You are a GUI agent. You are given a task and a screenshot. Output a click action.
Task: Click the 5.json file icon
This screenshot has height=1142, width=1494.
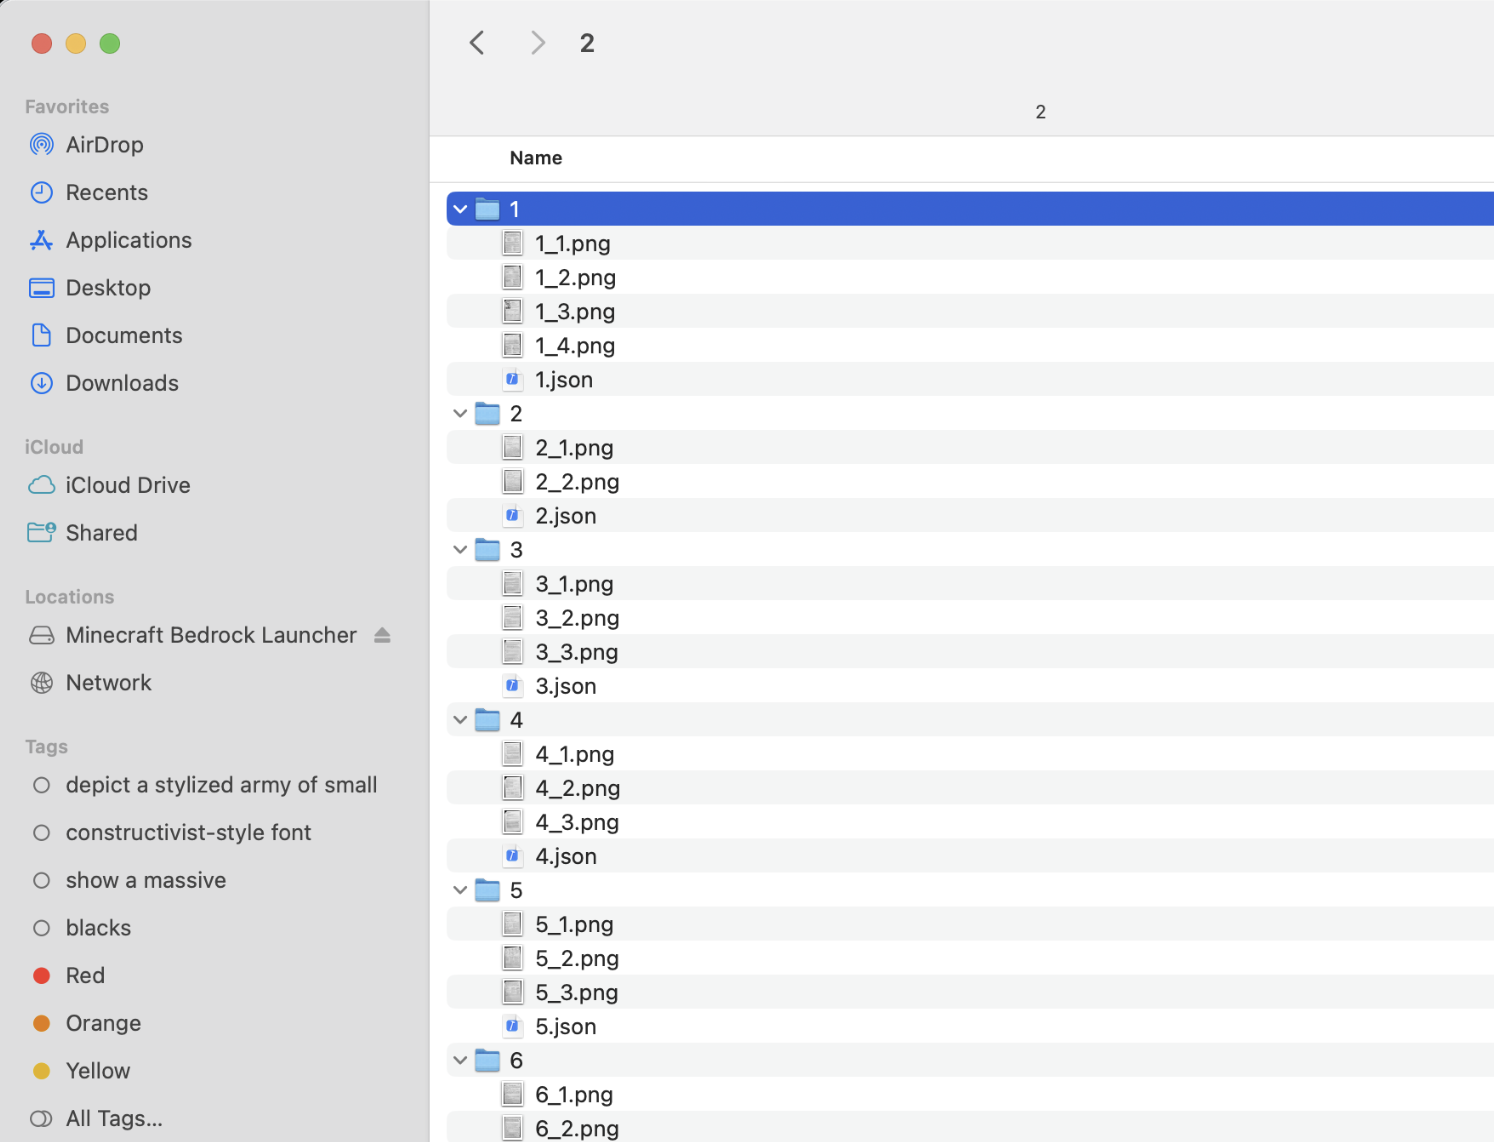[513, 1026]
